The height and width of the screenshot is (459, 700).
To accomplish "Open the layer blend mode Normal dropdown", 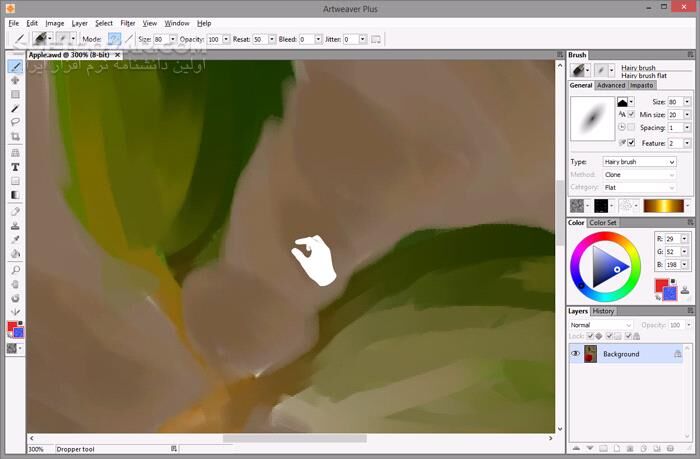I will click(600, 325).
